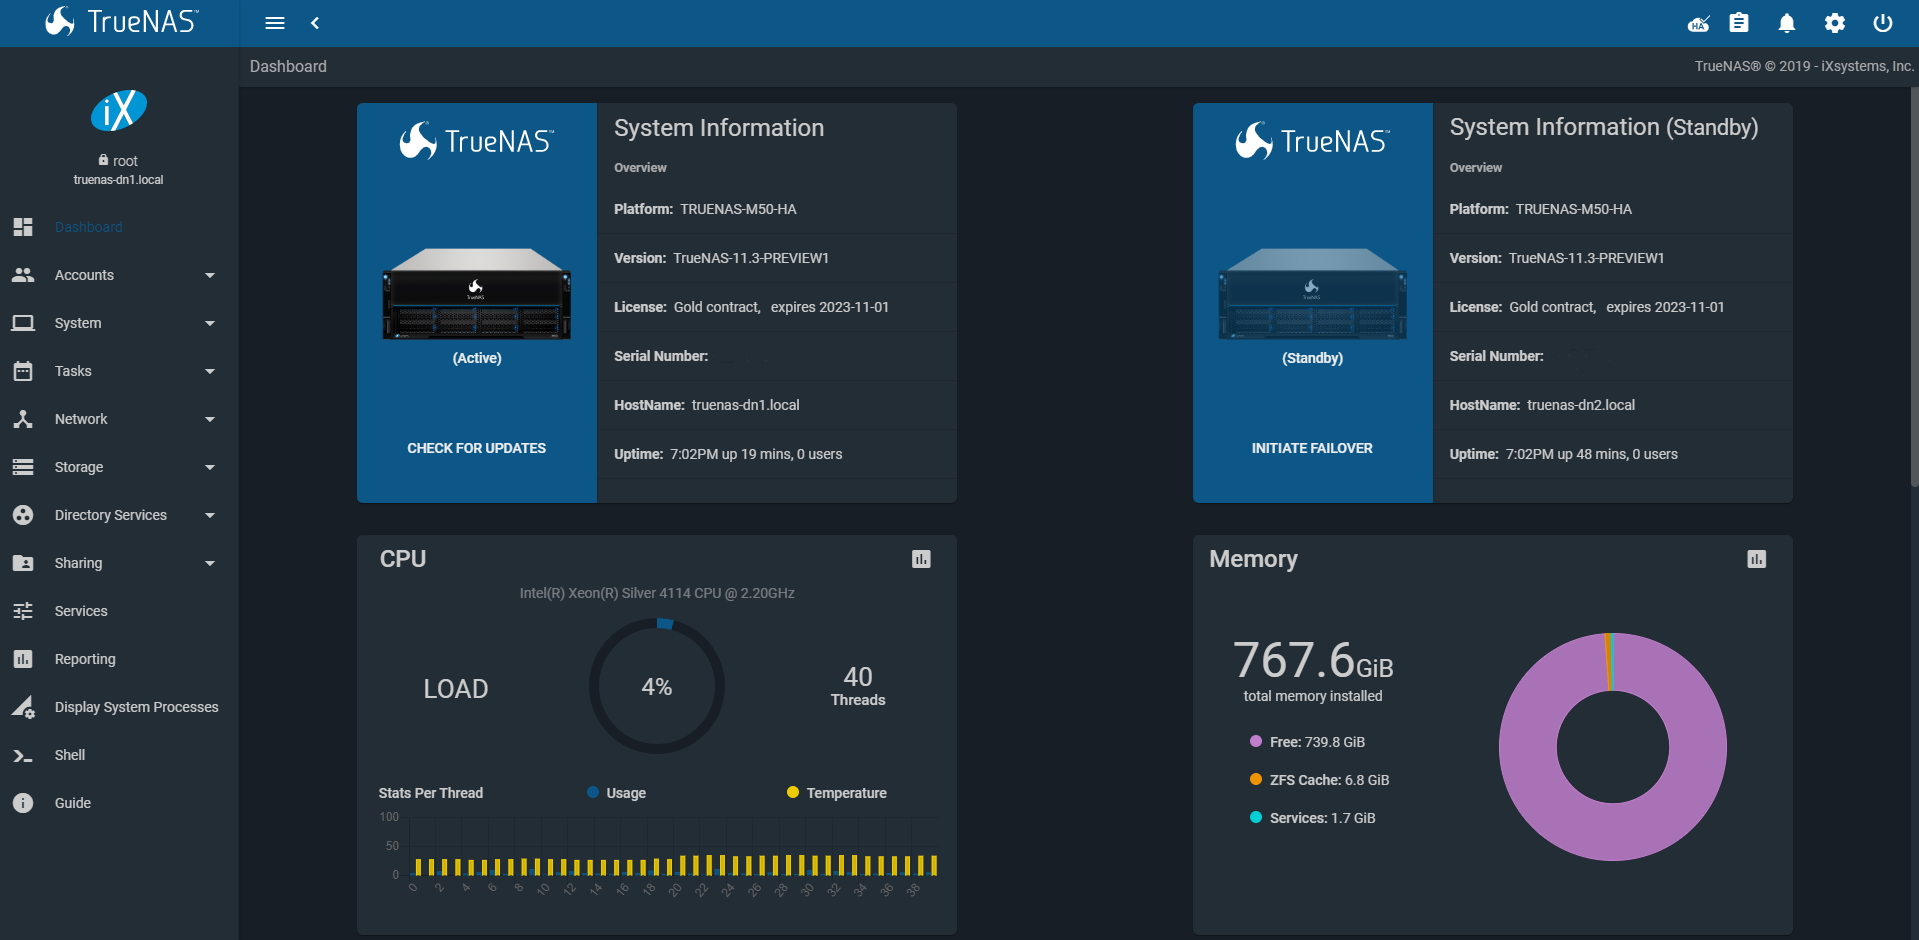
Task: Expand the Network menu arrow
Action: [x=210, y=419]
